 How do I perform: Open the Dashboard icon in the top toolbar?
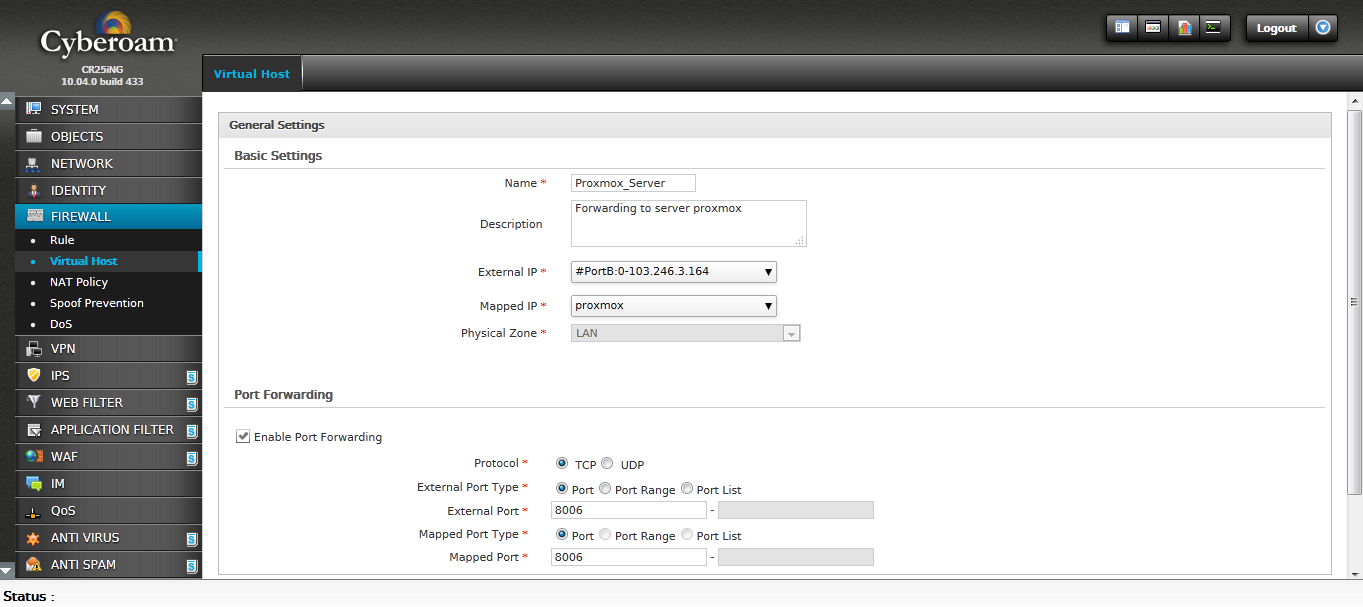[x=1121, y=28]
